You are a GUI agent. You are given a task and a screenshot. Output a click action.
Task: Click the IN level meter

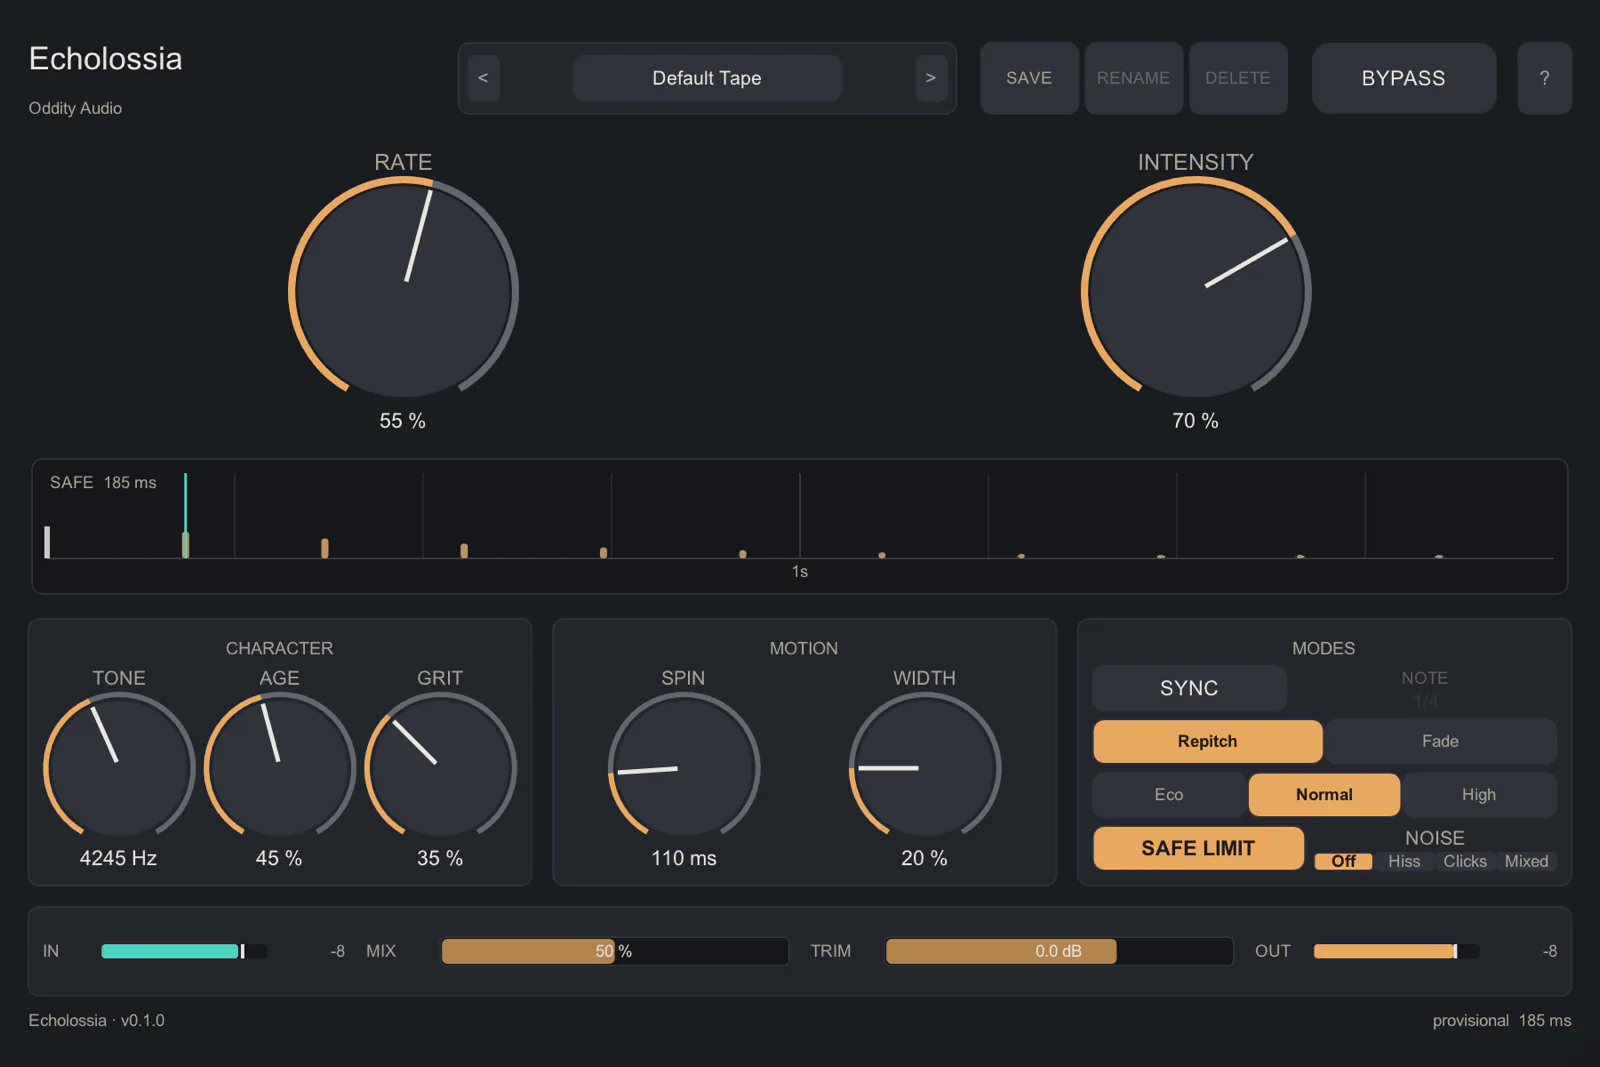click(x=184, y=951)
